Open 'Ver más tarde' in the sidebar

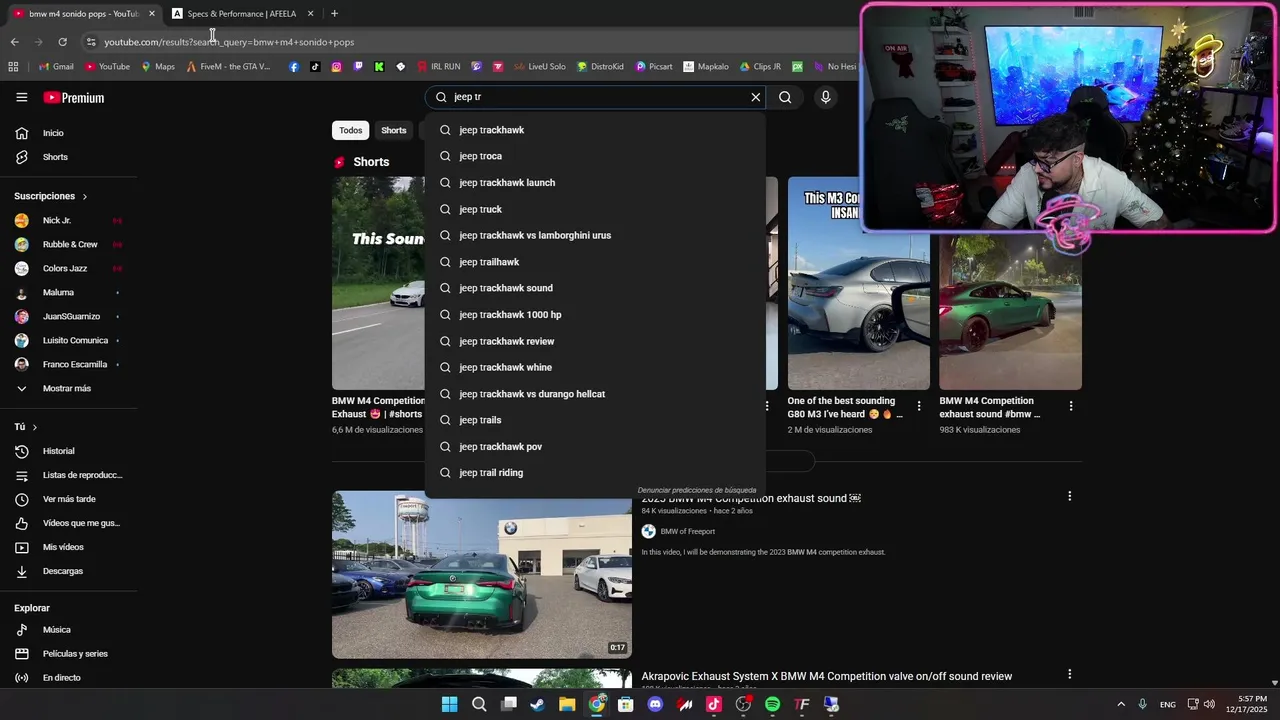point(68,499)
